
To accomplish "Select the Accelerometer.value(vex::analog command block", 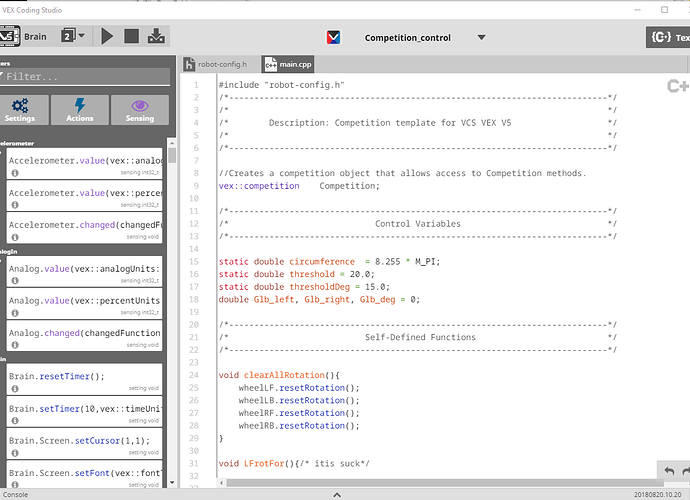I will [x=84, y=163].
